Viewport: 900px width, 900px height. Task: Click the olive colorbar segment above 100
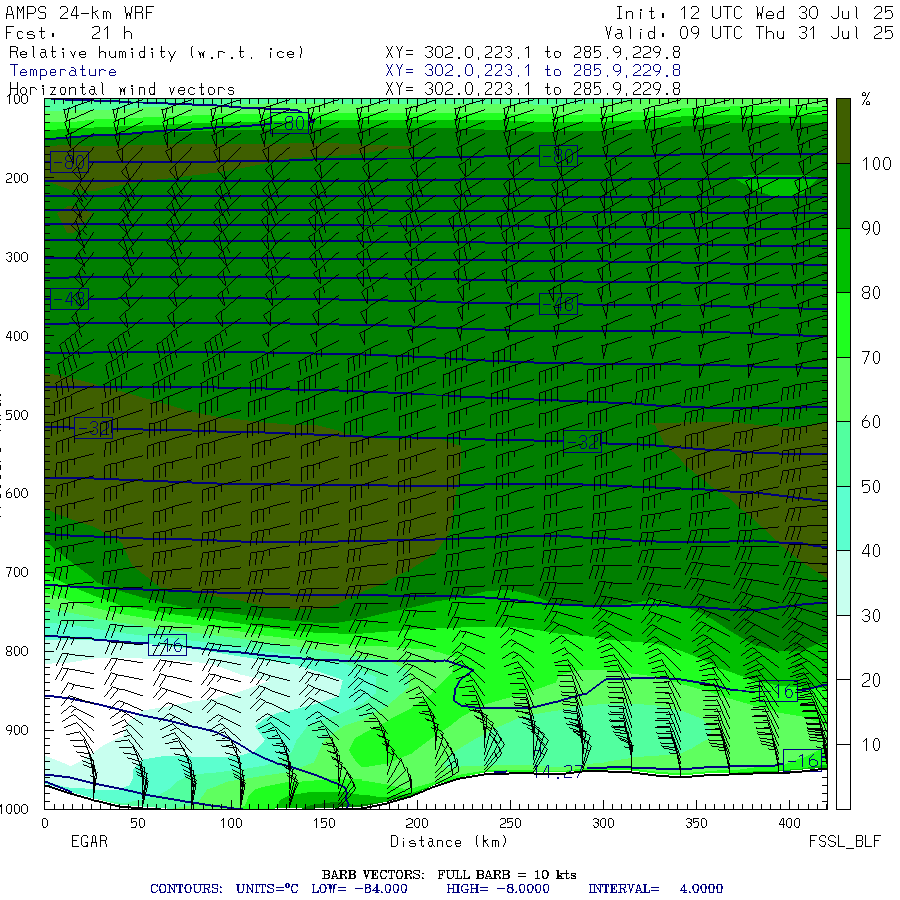843,131
